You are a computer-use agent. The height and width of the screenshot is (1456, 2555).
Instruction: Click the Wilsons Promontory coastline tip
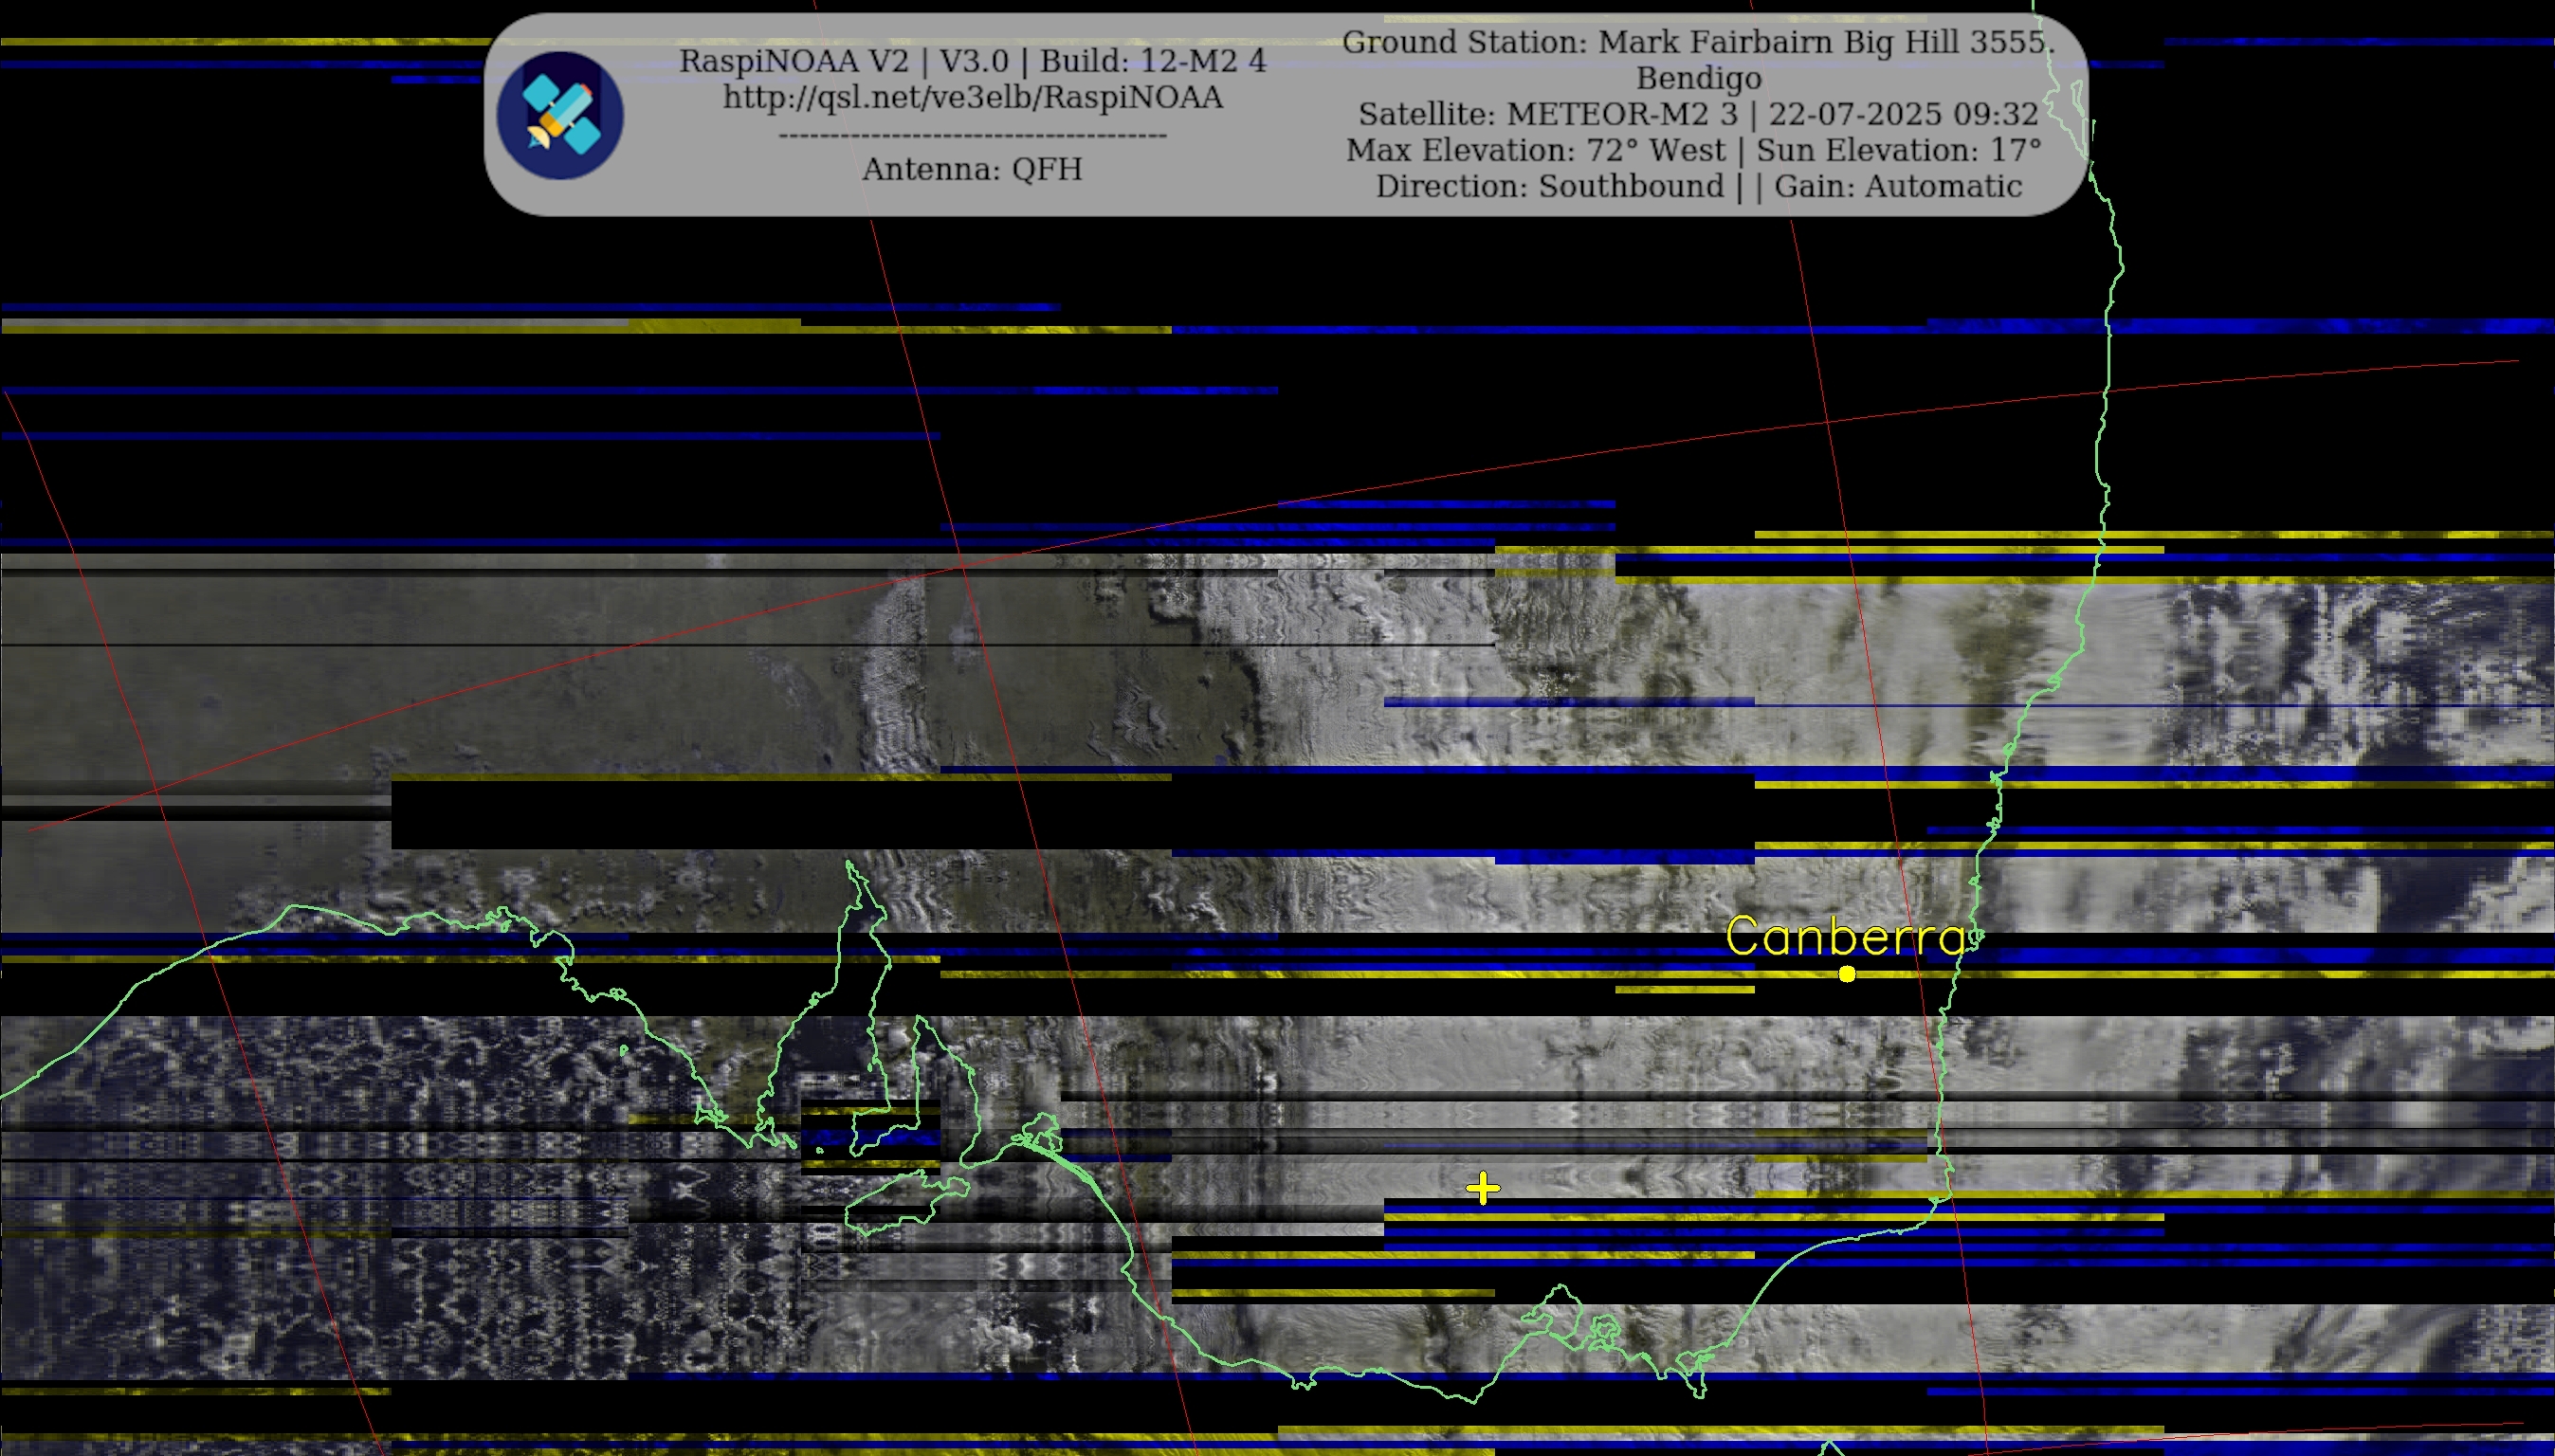pos(1700,1392)
